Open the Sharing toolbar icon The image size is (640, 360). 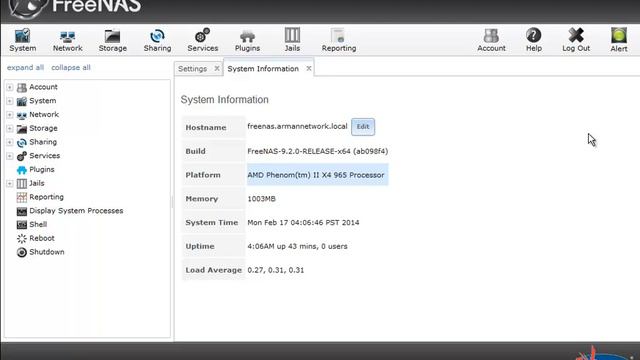(157, 40)
